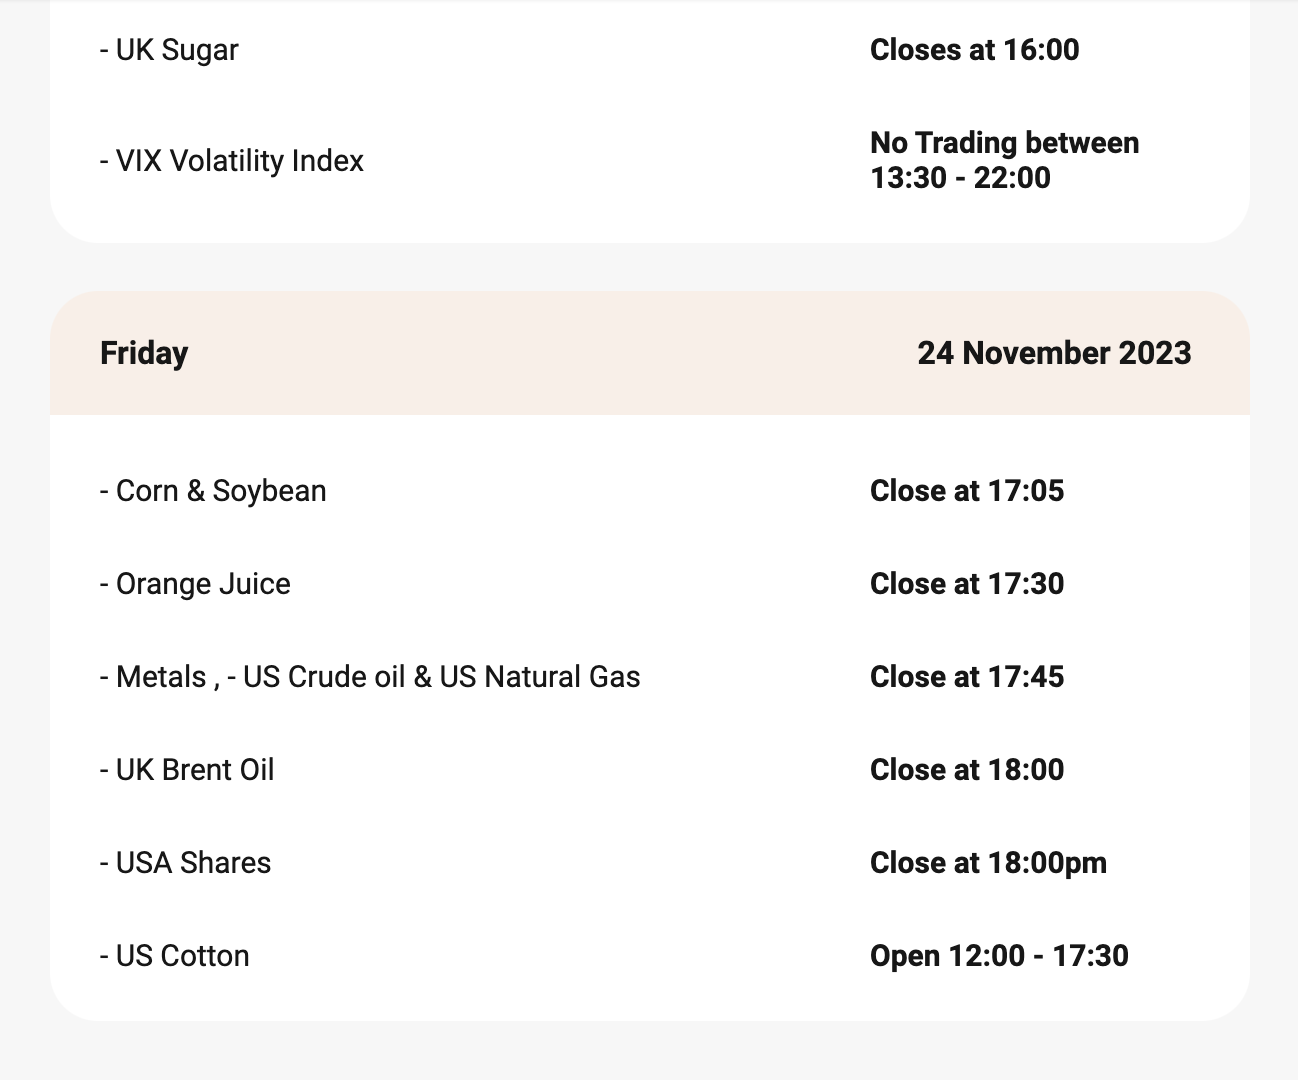
Task: Click the VIX Volatility Index entry
Action: click(232, 161)
